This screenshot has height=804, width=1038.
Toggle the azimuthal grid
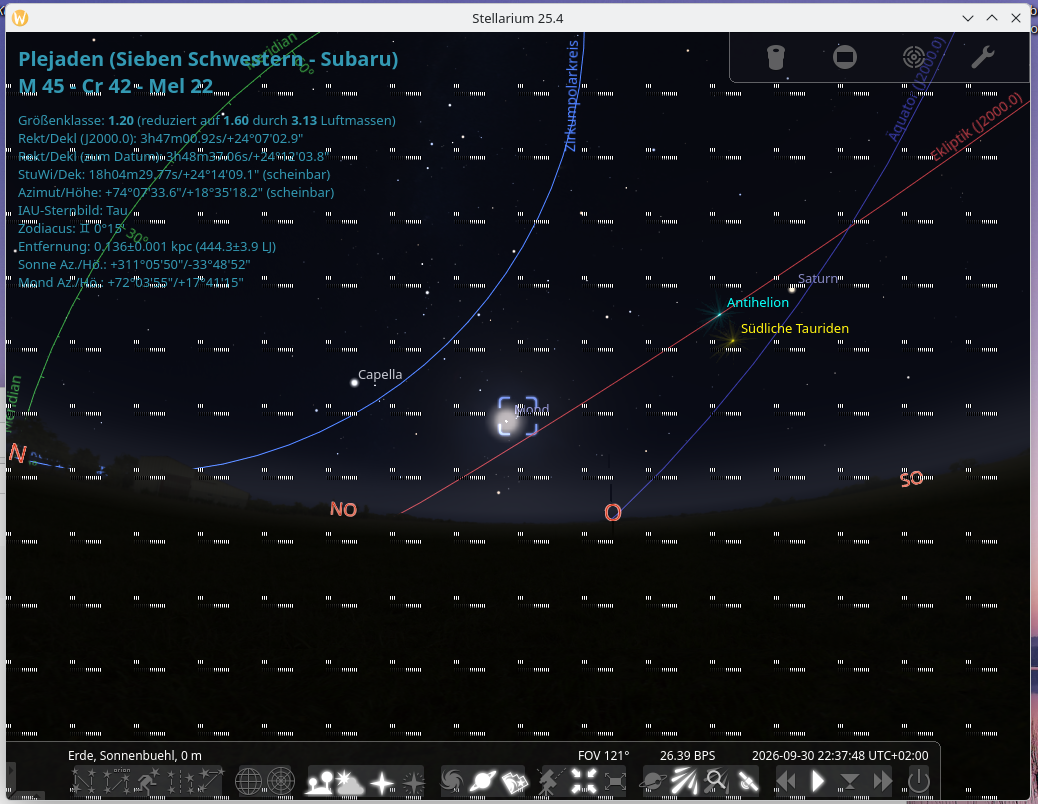281,782
